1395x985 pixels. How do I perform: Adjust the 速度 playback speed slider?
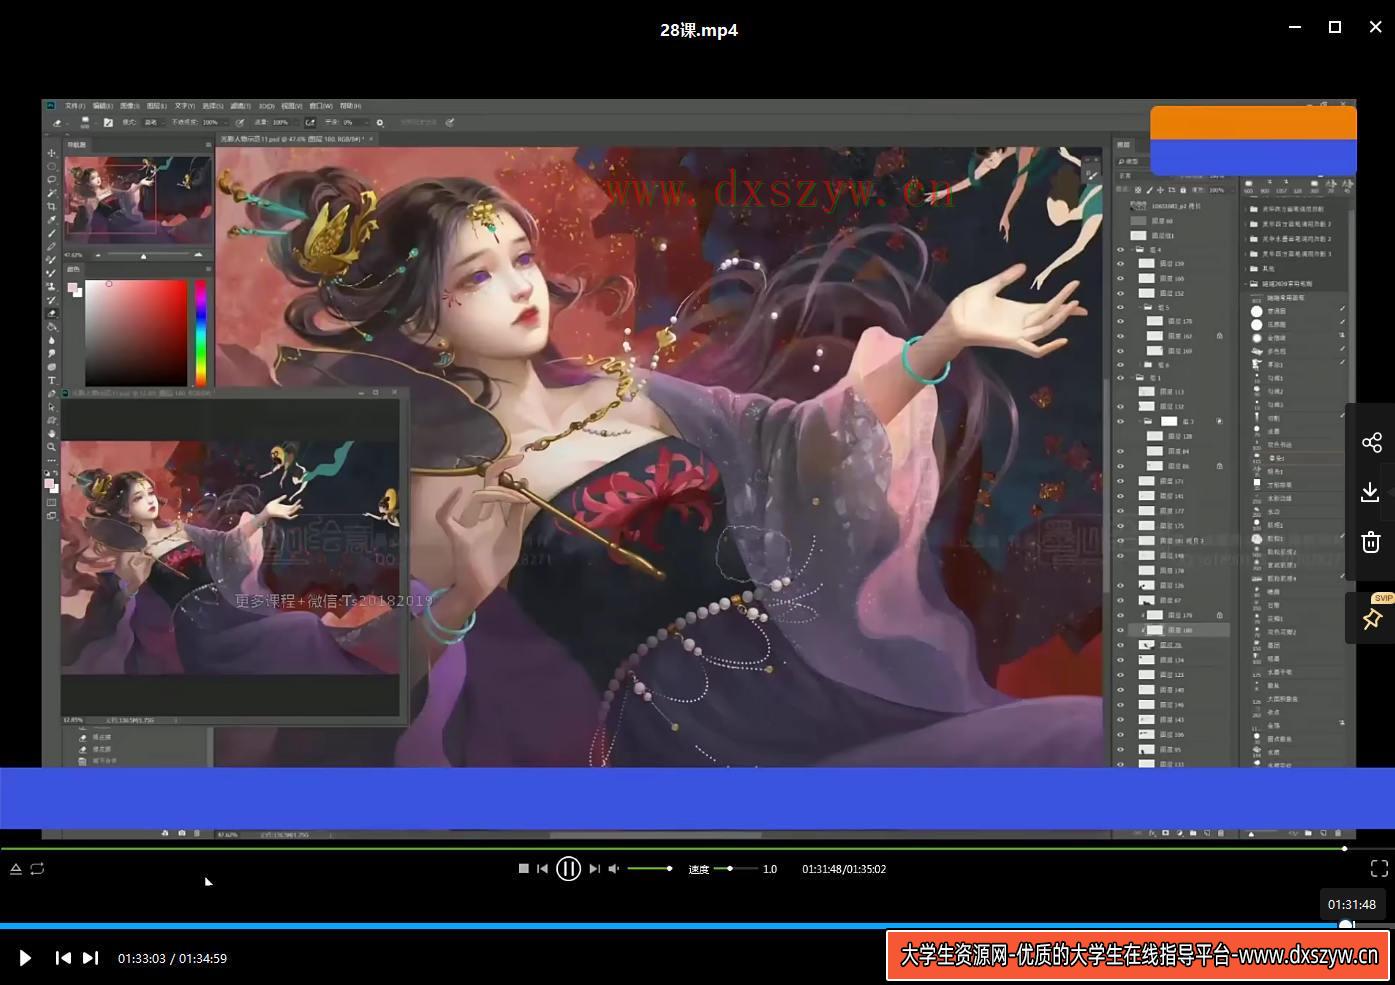(x=734, y=869)
